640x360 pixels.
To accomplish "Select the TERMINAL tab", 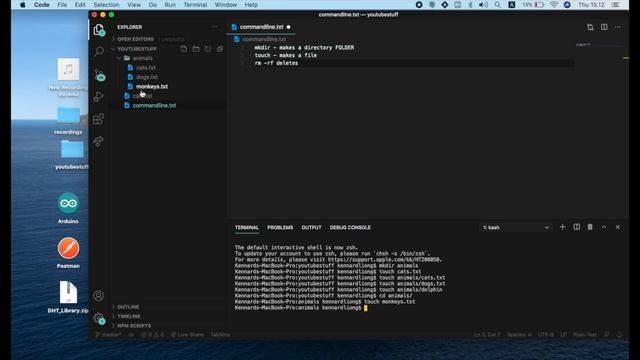I will coord(247,227).
